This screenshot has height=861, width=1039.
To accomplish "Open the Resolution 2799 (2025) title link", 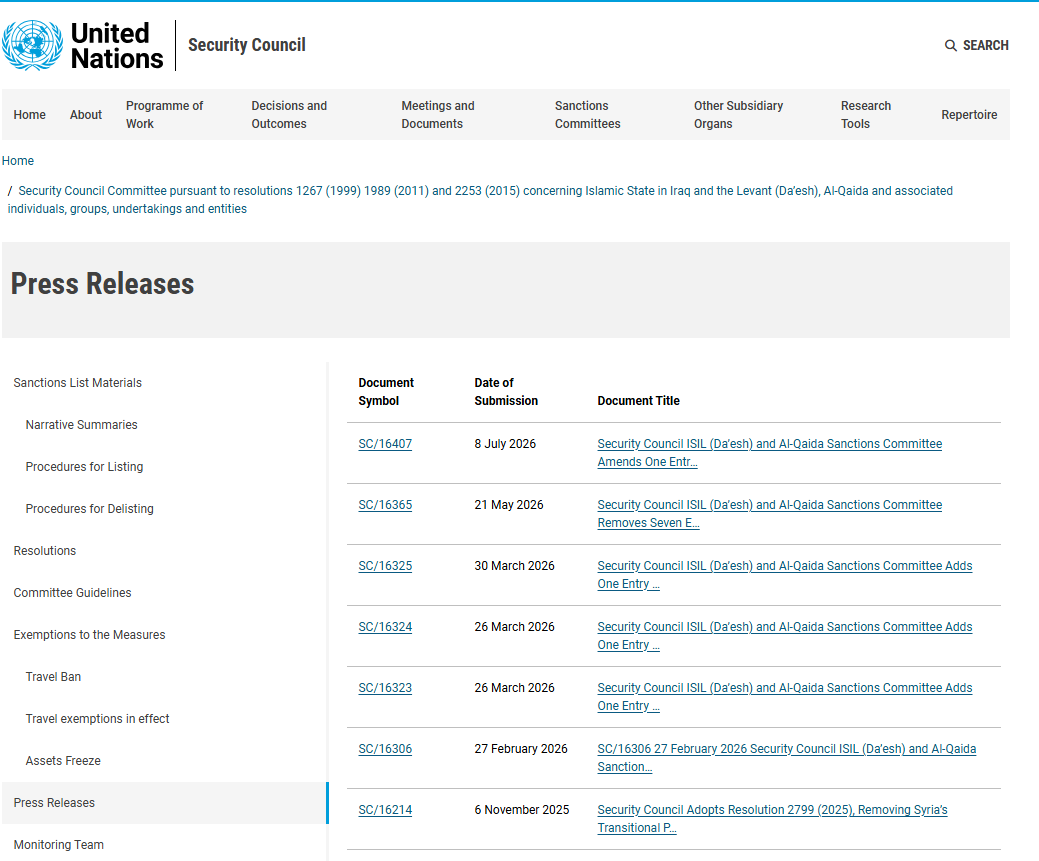I will [772, 819].
